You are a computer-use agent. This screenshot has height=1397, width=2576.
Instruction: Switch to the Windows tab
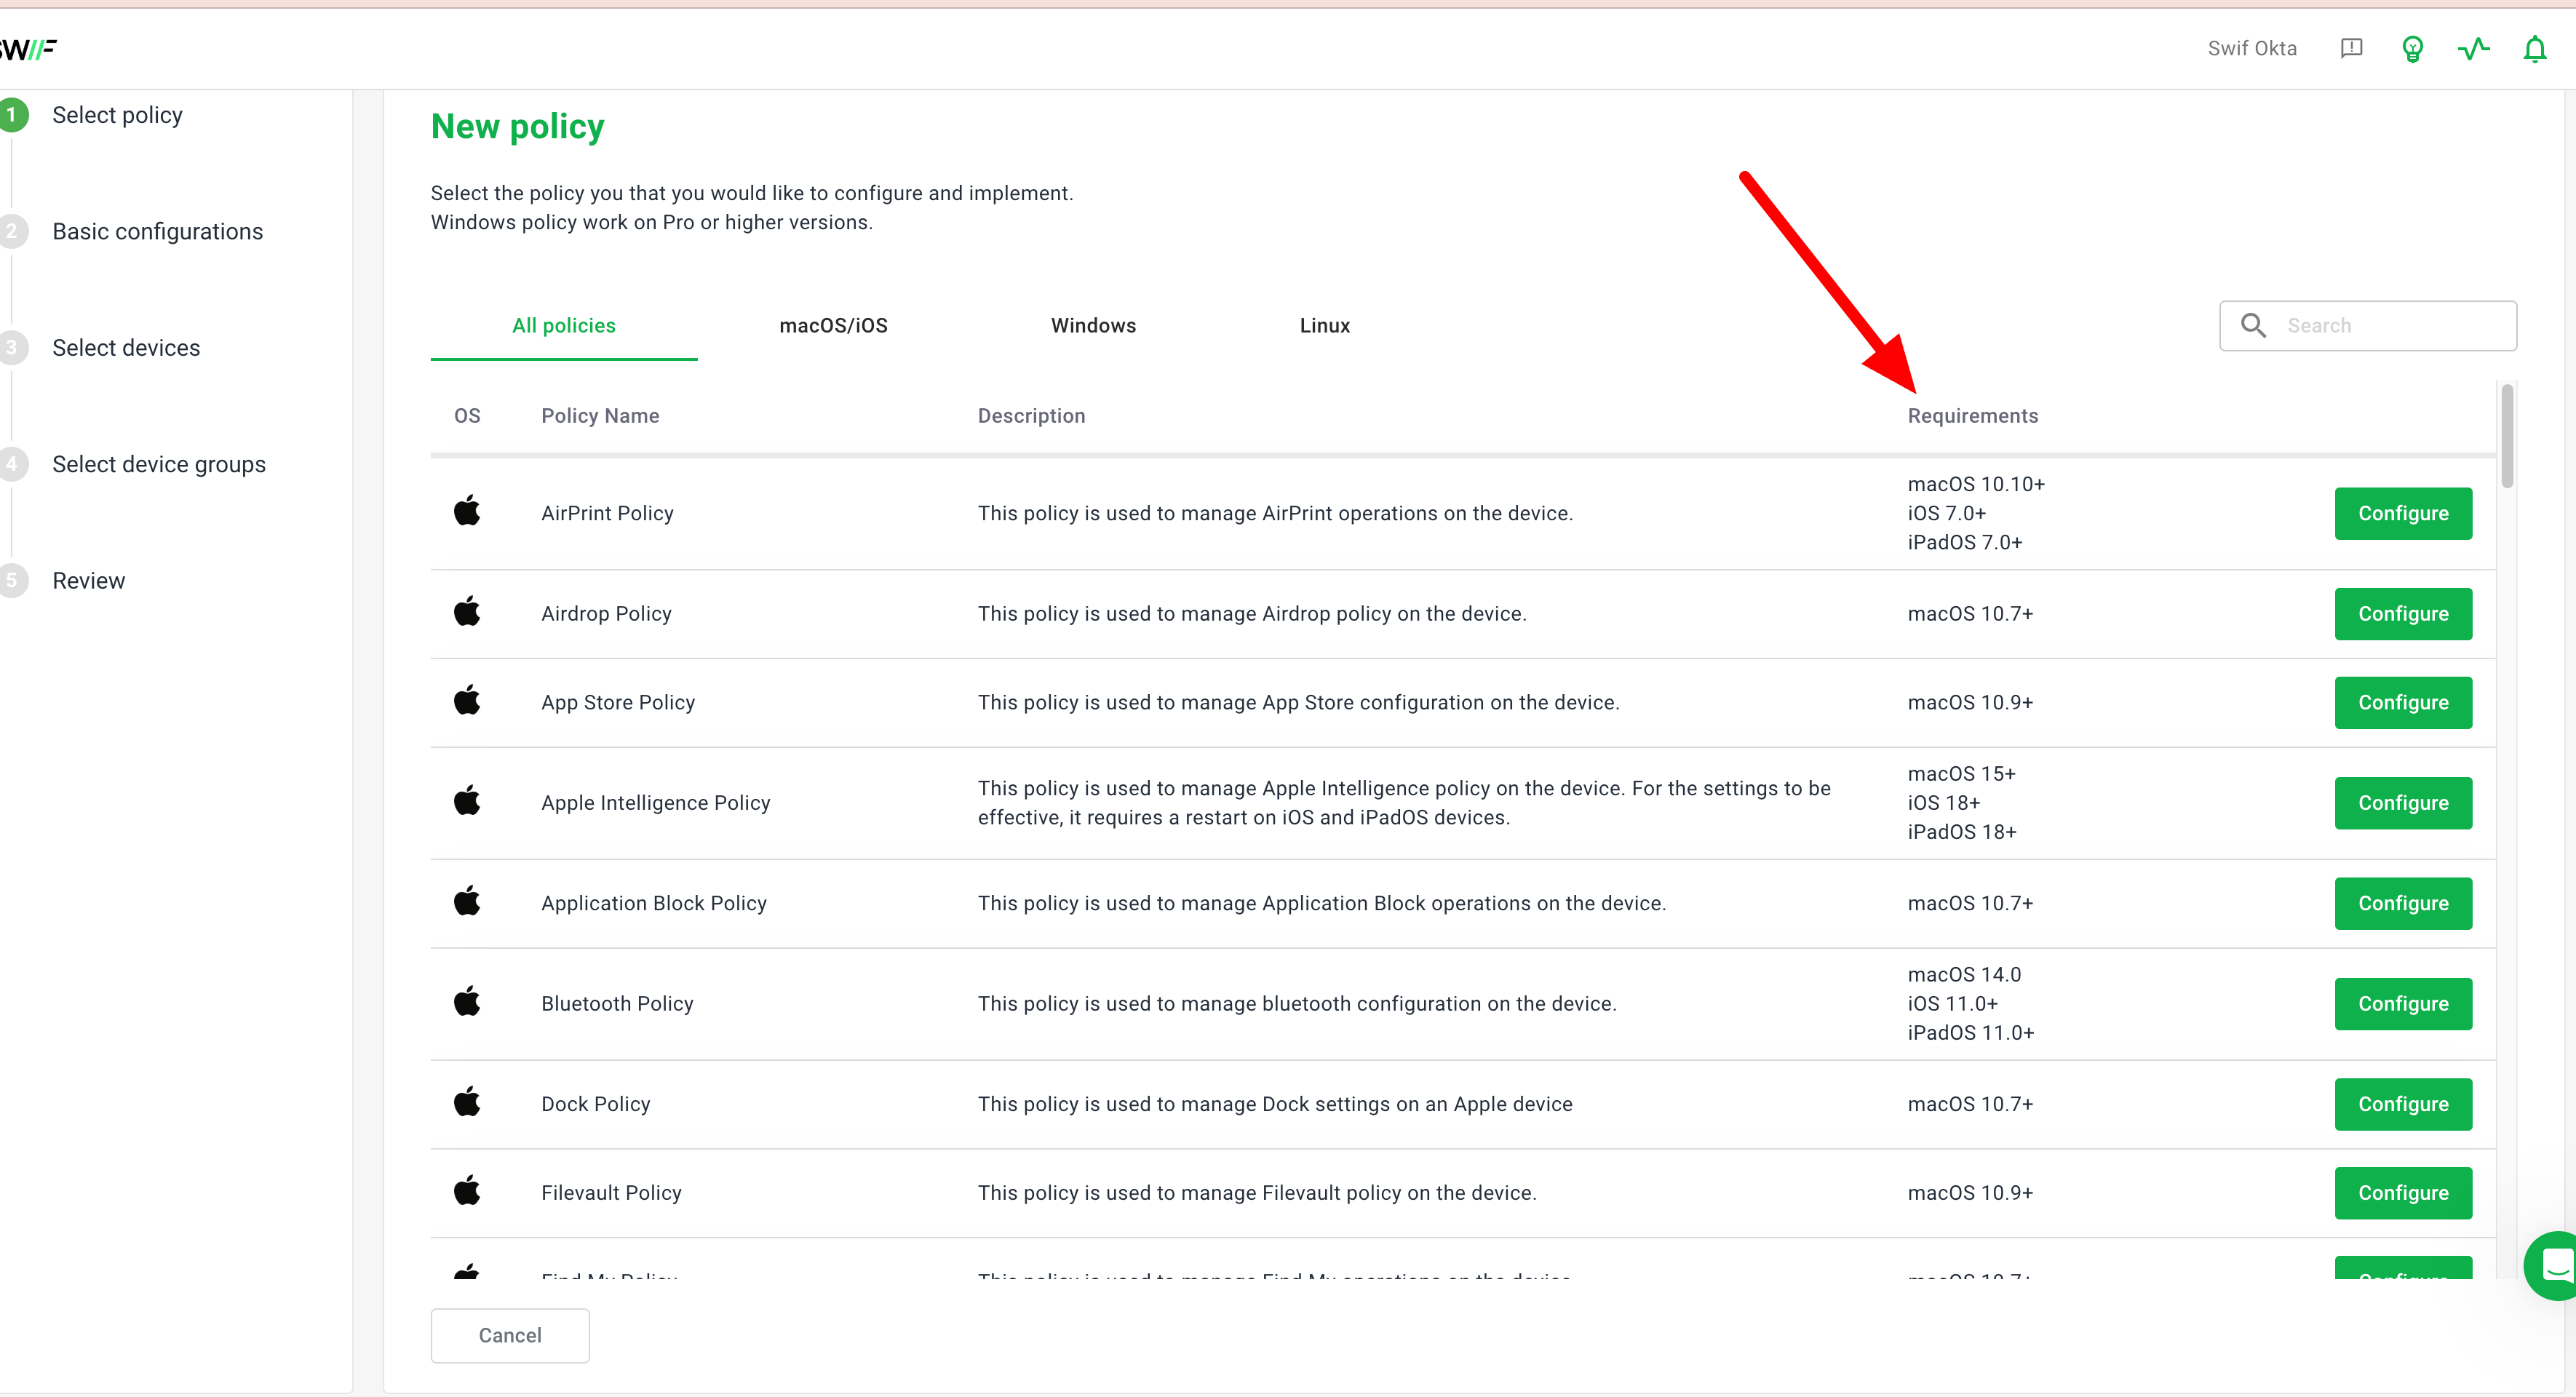point(1093,326)
